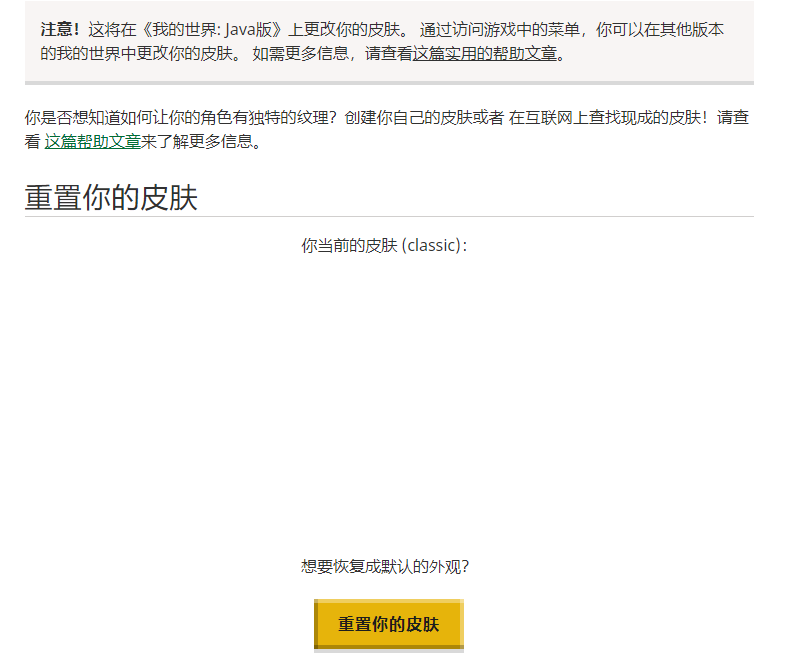Click the yellow "重置你的皮肤" button
Viewport: 791px width, 672px height.
pyautogui.click(x=388, y=625)
